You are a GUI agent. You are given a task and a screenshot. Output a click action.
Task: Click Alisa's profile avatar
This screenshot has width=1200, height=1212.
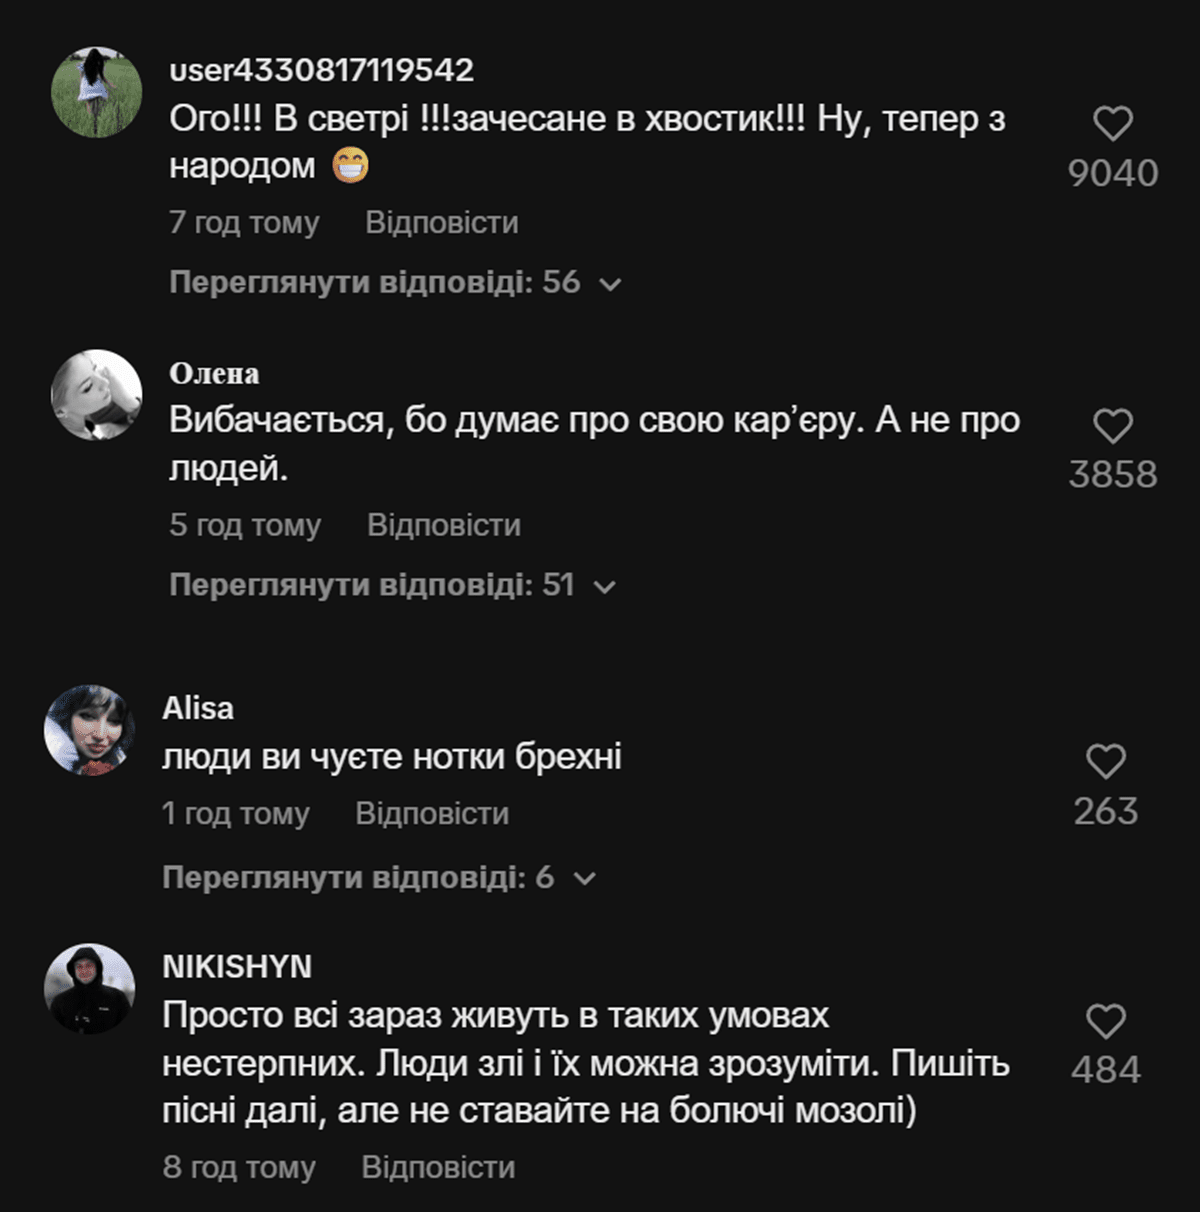point(89,730)
